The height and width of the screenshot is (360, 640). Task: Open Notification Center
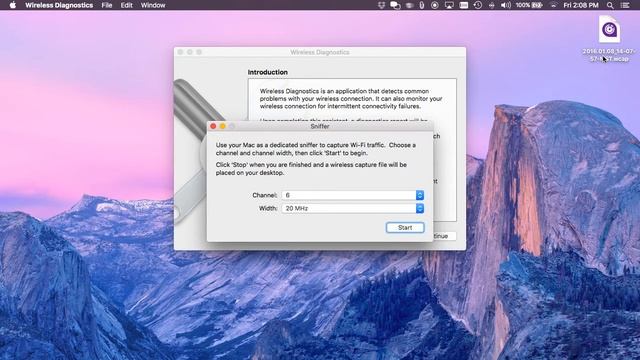pyautogui.click(x=625, y=5)
